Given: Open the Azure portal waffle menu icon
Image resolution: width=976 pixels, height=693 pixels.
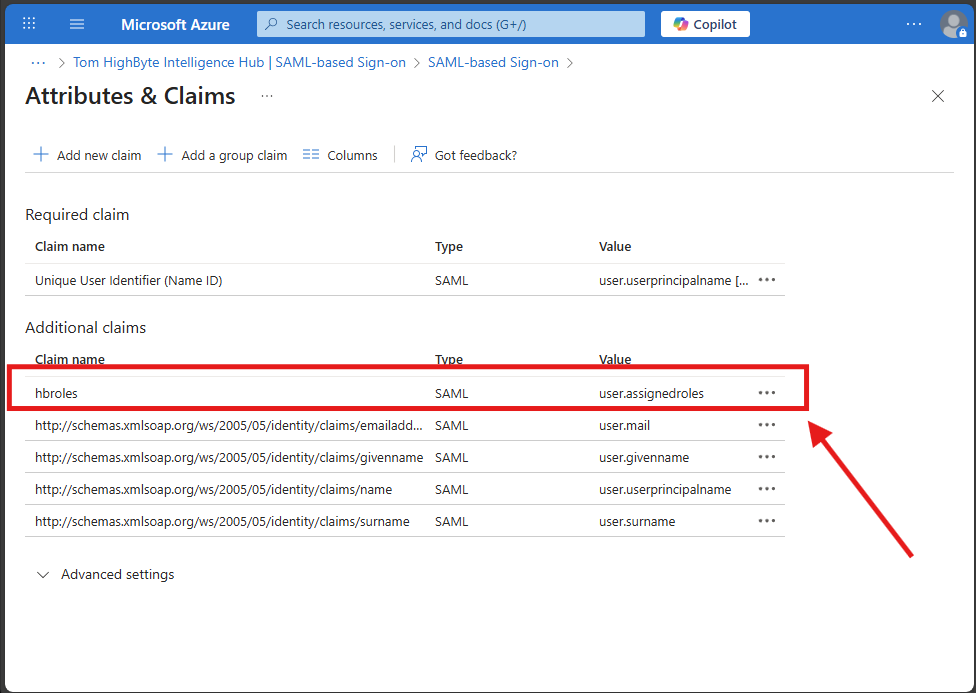Looking at the screenshot, I should [x=29, y=24].
